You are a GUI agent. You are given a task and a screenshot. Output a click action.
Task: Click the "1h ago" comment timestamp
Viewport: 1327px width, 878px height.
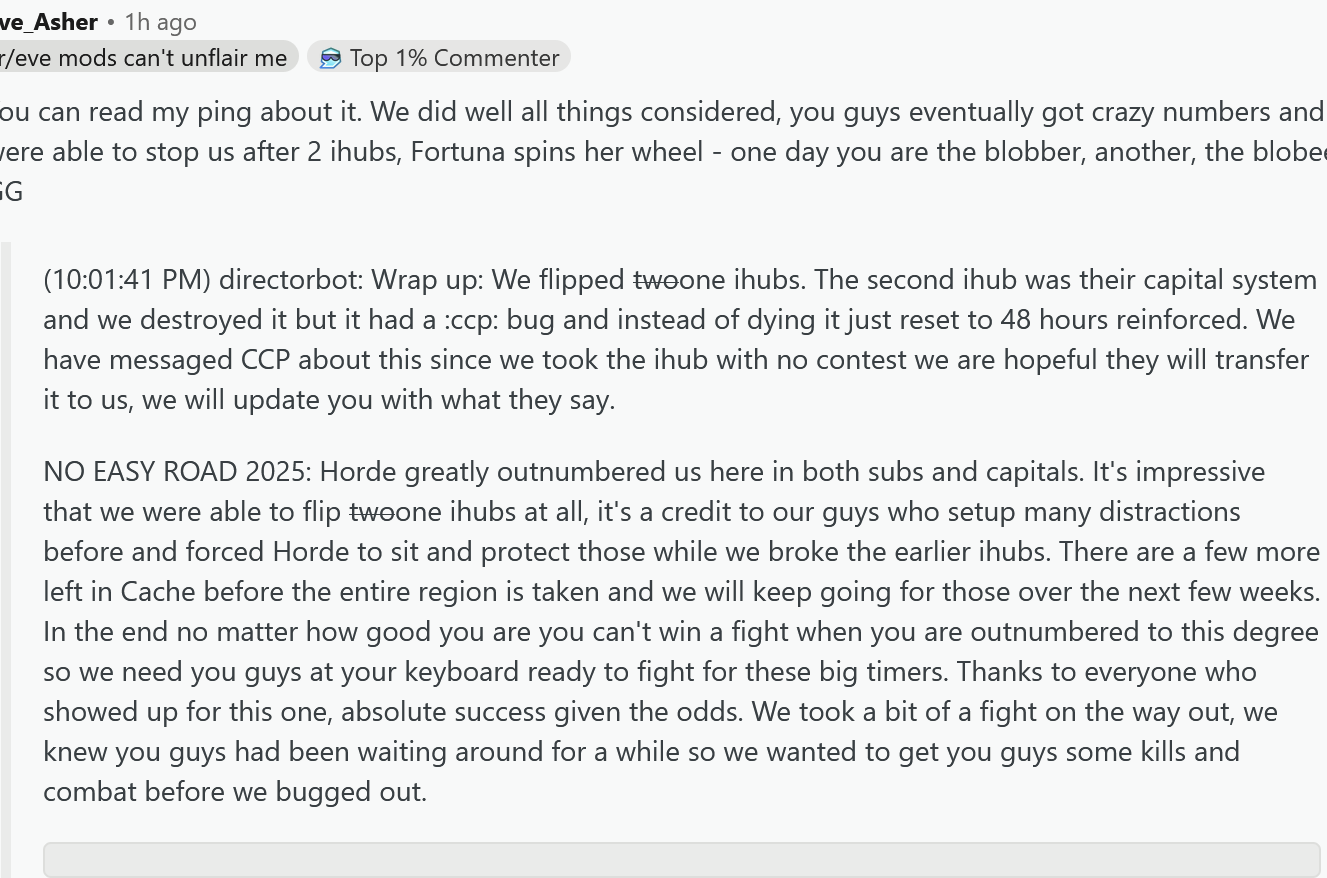point(160,21)
